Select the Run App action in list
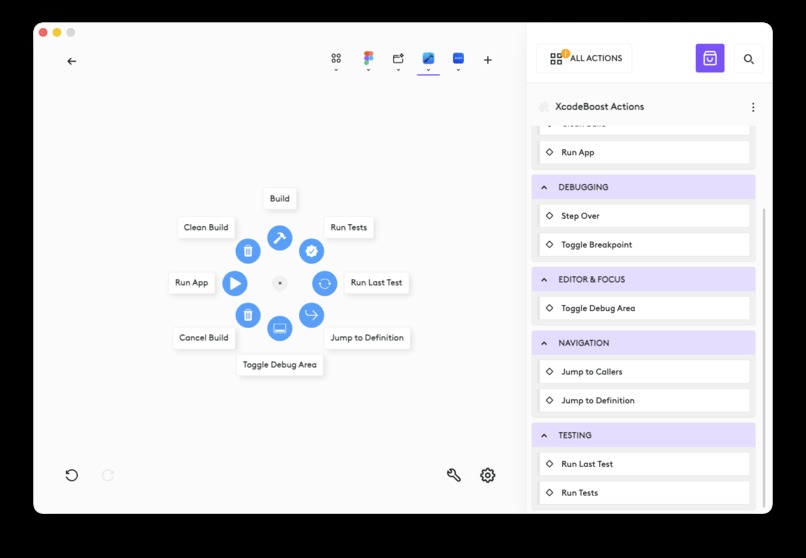The height and width of the screenshot is (558, 806). [x=645, y=153]
